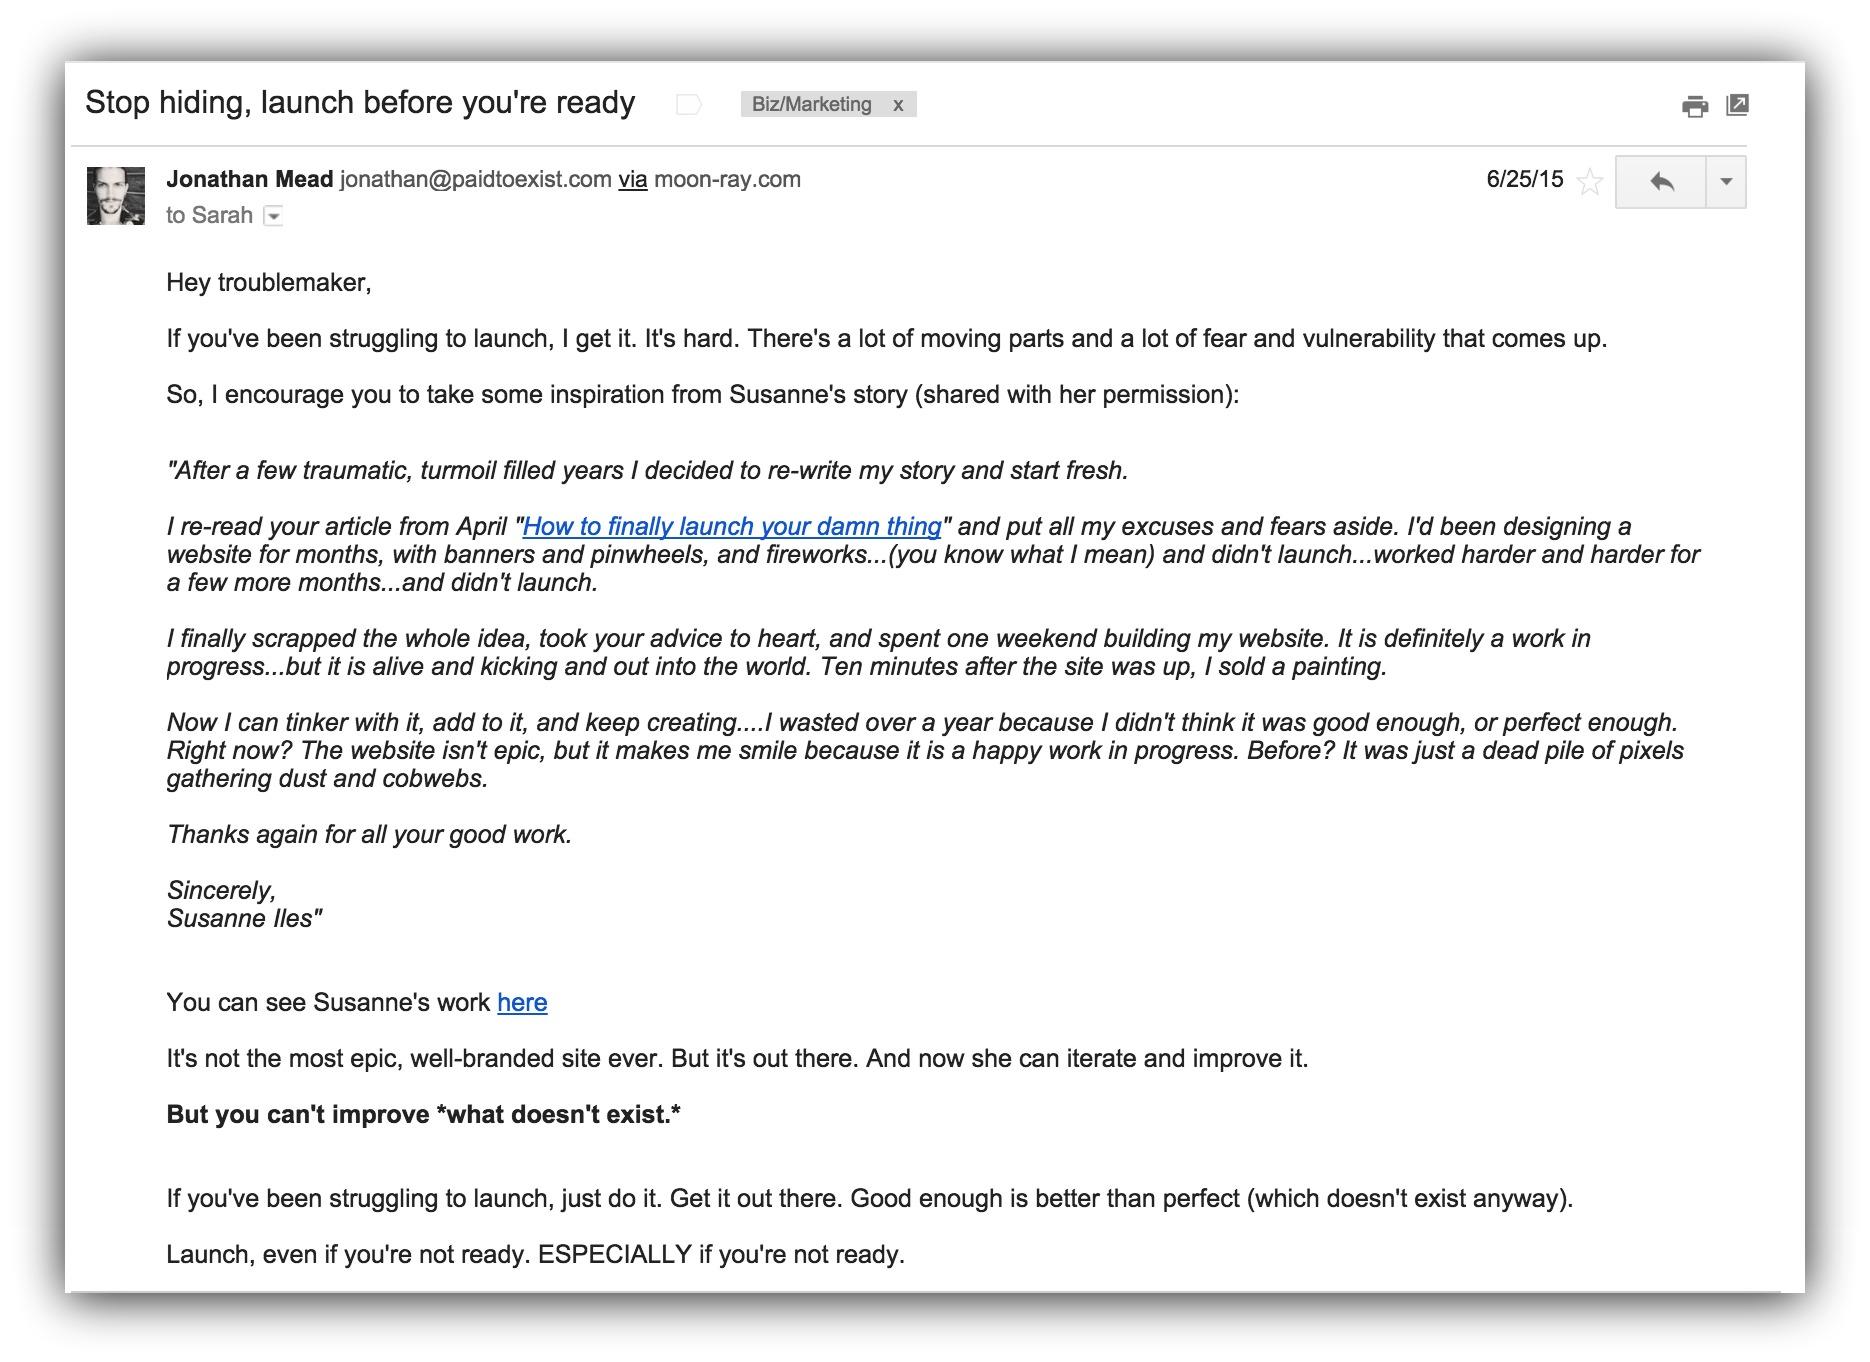This screenshot has width=1870, height=1362.
Task: Open 'How to finally launch your damn thing' link
Action: coord(731,527)
